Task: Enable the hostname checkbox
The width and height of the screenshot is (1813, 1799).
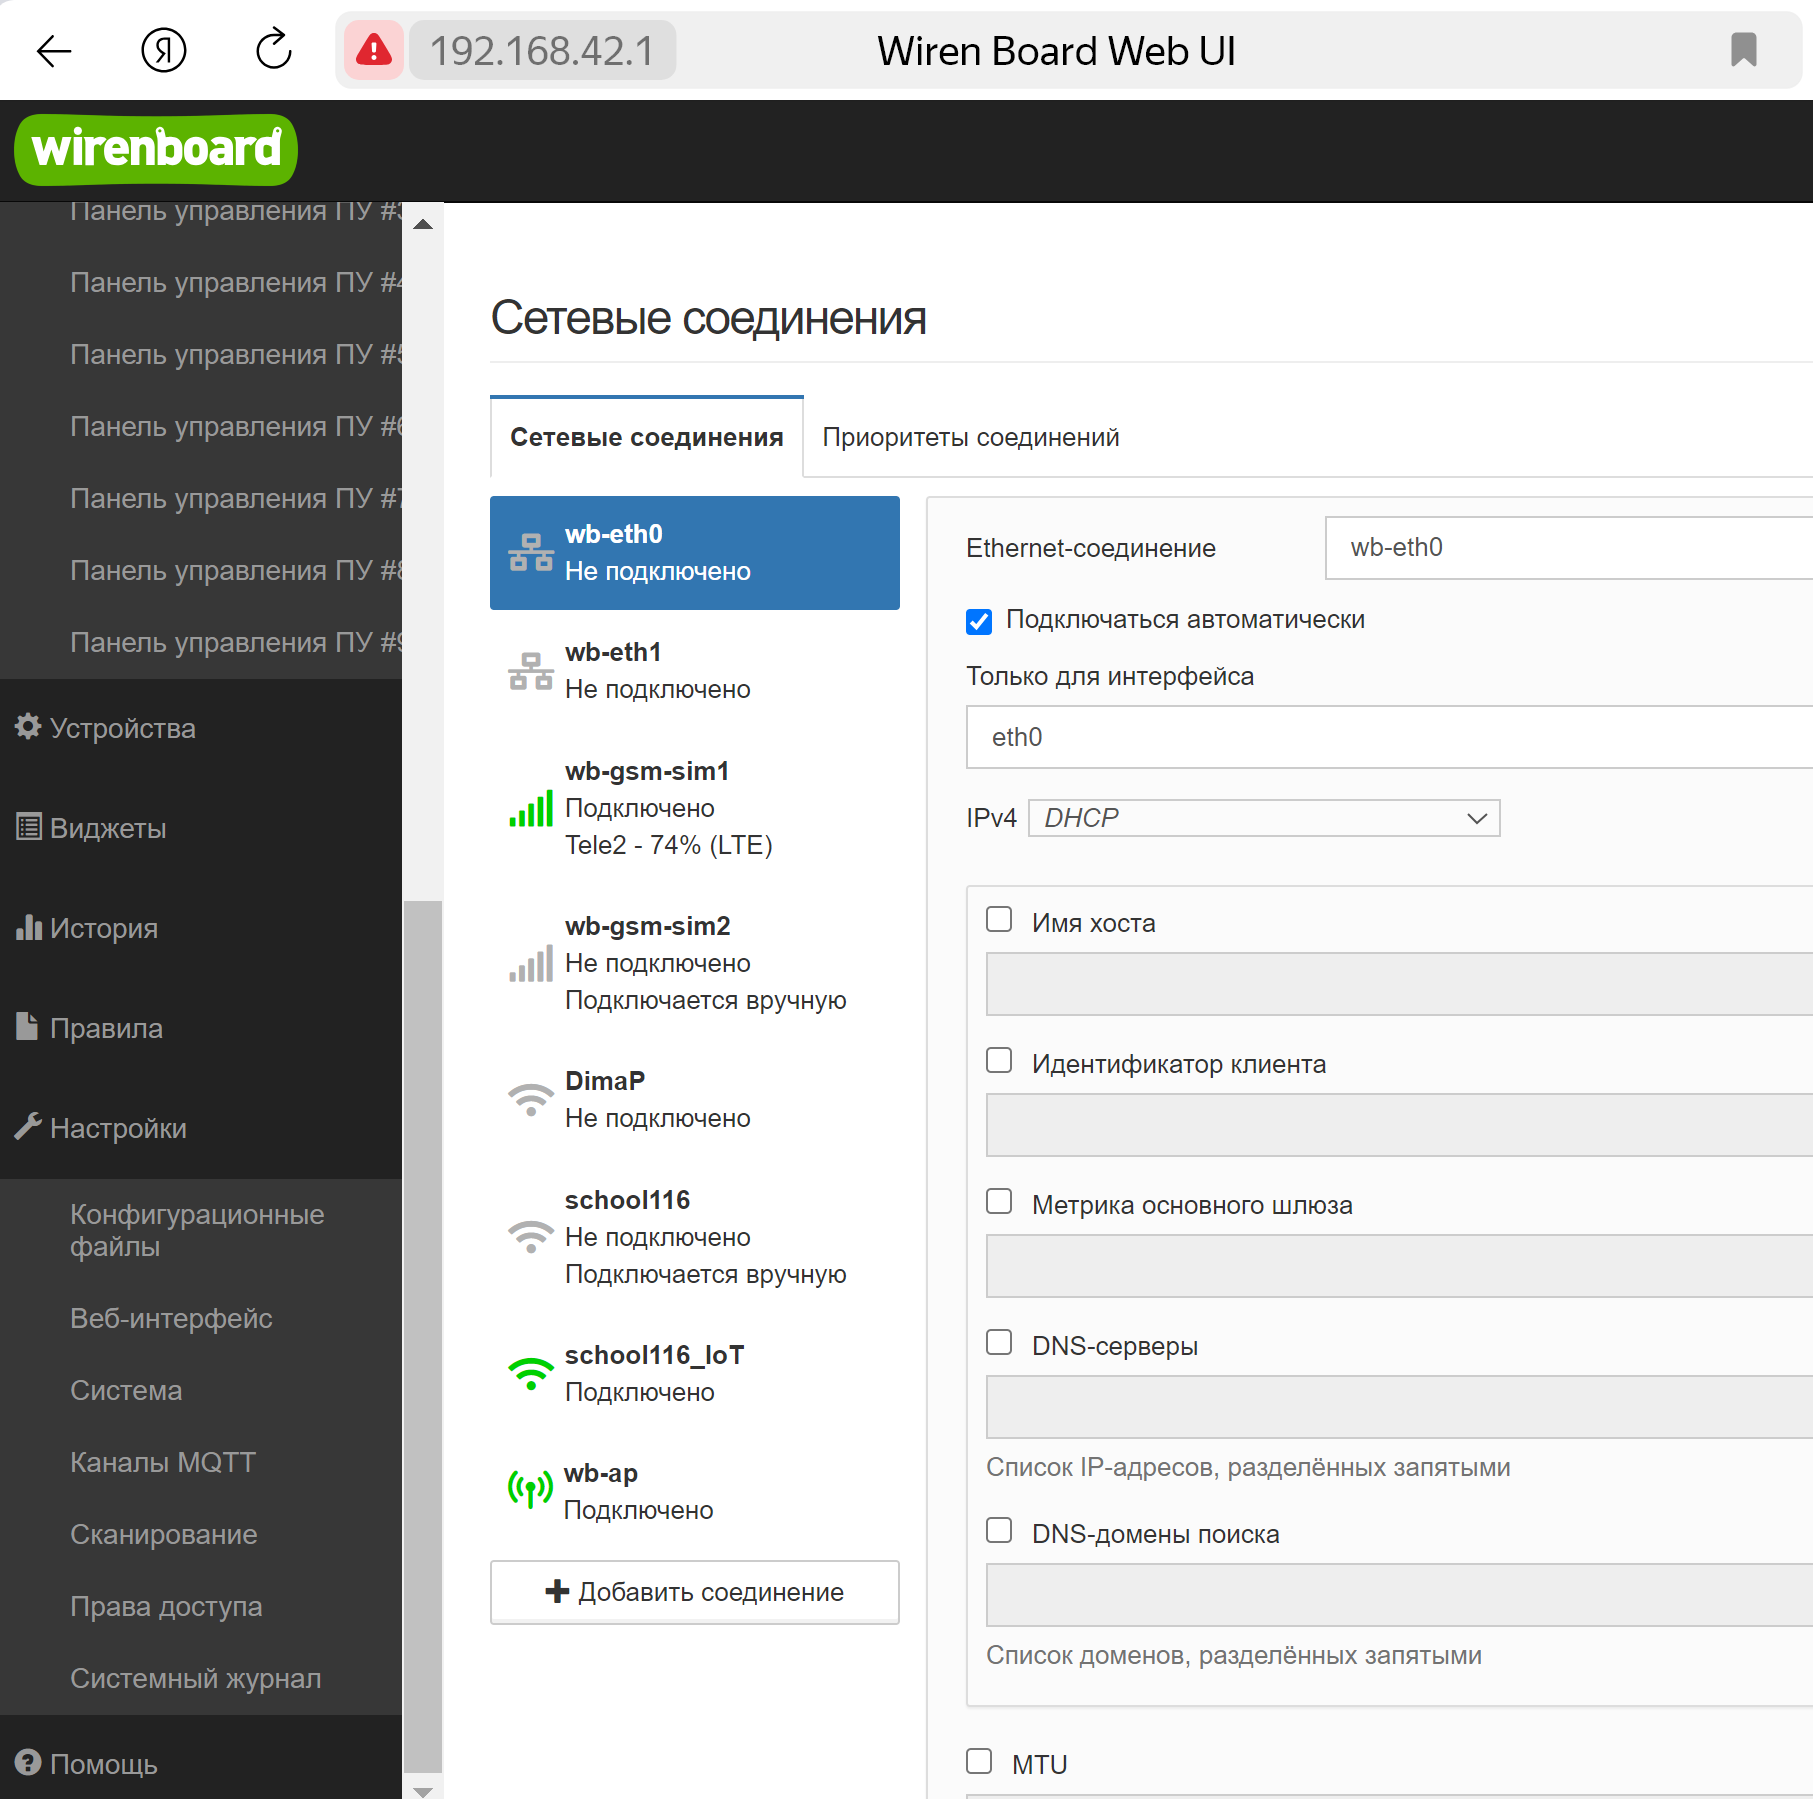Action: point(999,920)
